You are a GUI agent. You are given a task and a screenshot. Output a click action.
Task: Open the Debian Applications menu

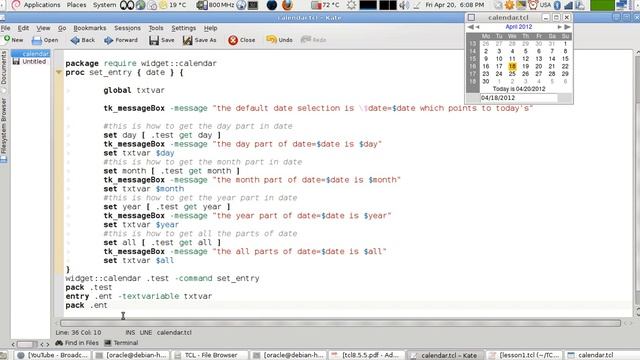tap(36, 5)
